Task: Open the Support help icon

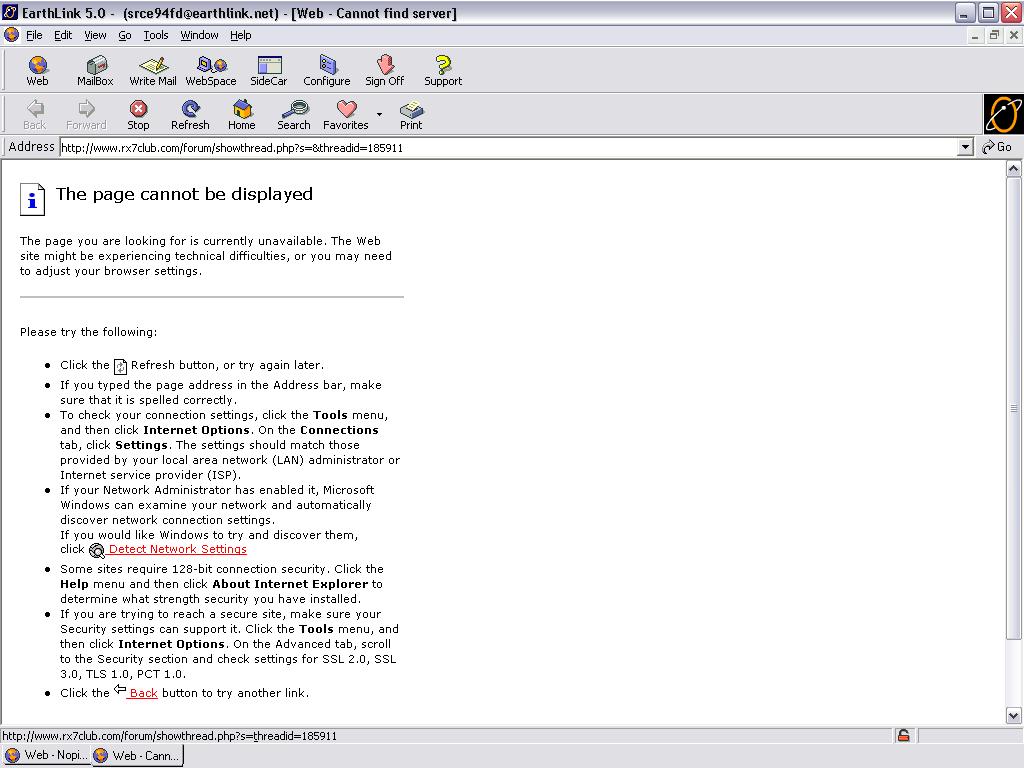Action: [x=443, y=70]
